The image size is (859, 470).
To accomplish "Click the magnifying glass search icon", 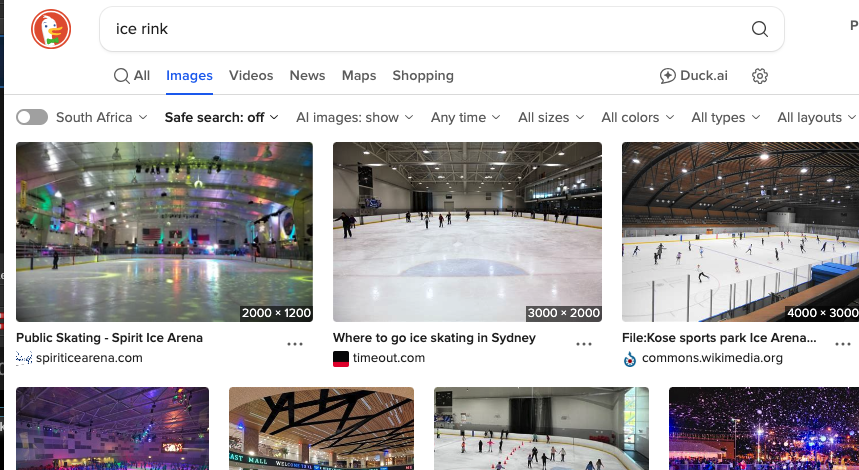I will click(759, 29).
